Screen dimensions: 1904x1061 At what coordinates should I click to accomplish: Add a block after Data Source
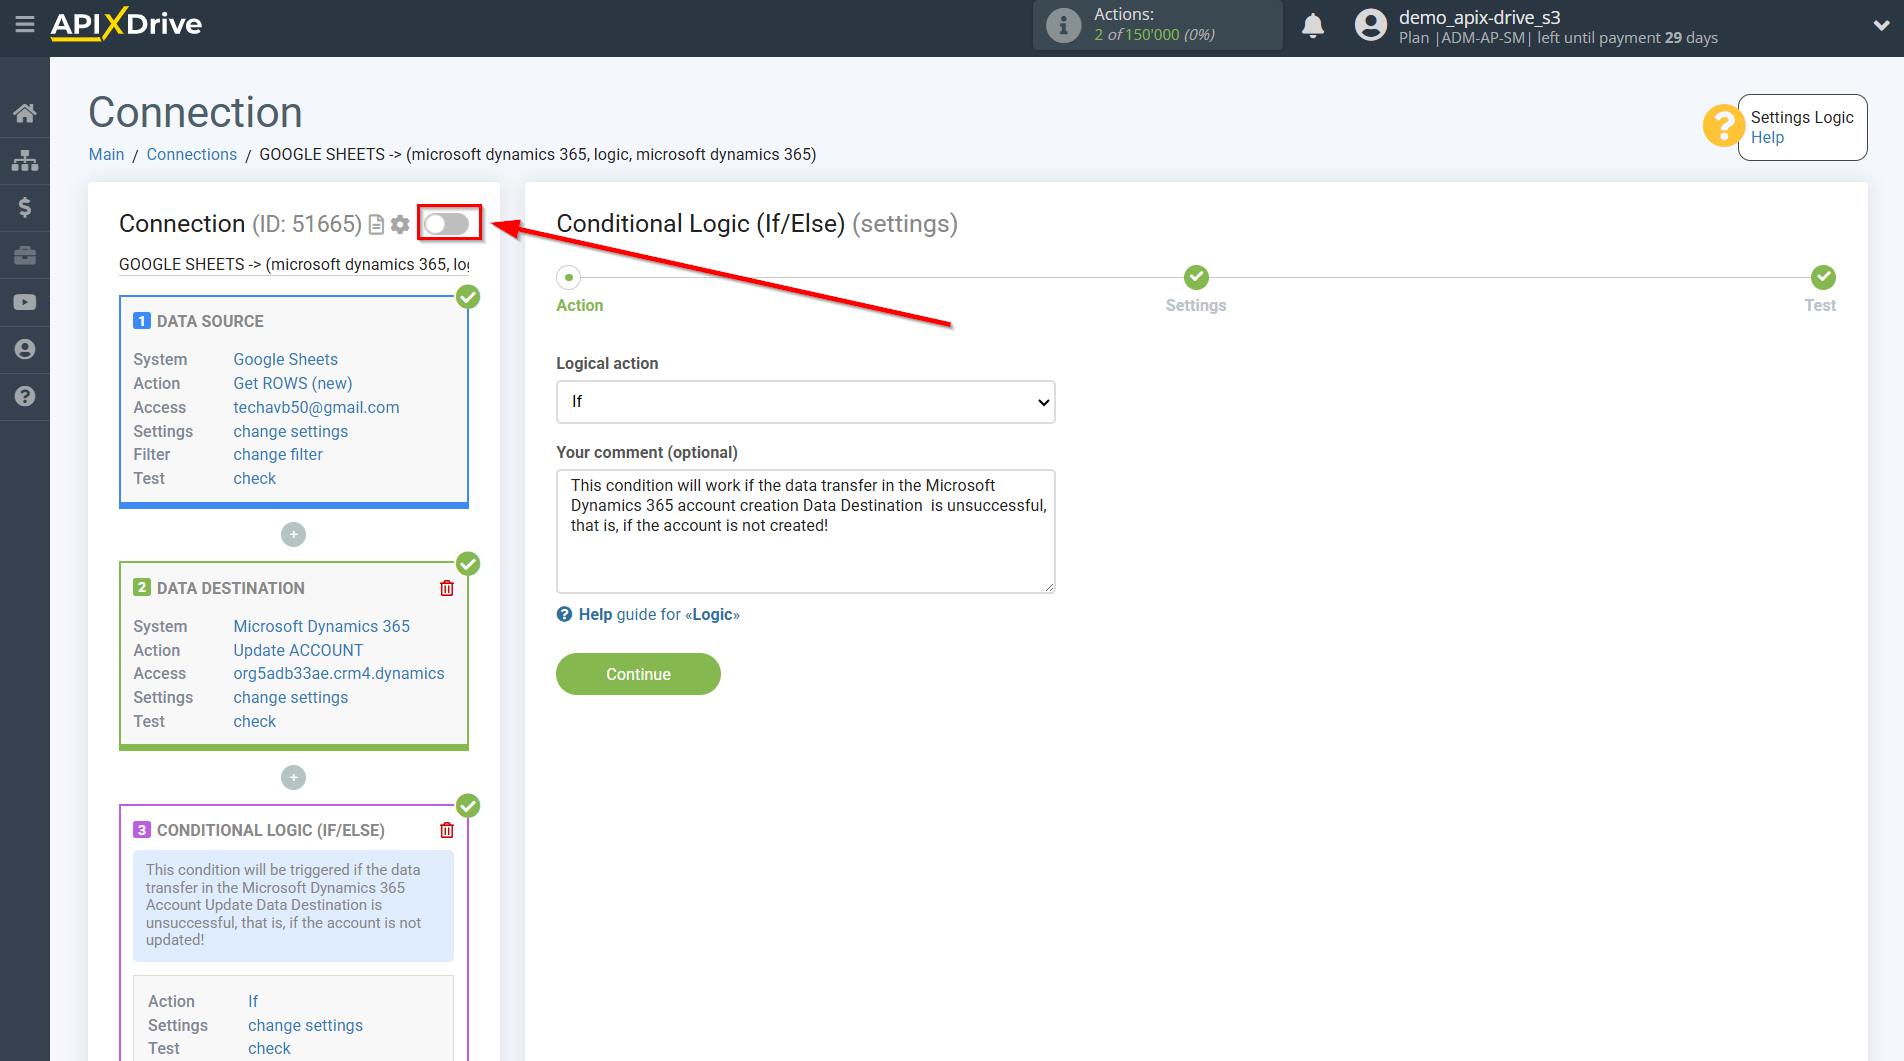pyautogui.click(x=293, y=535)
